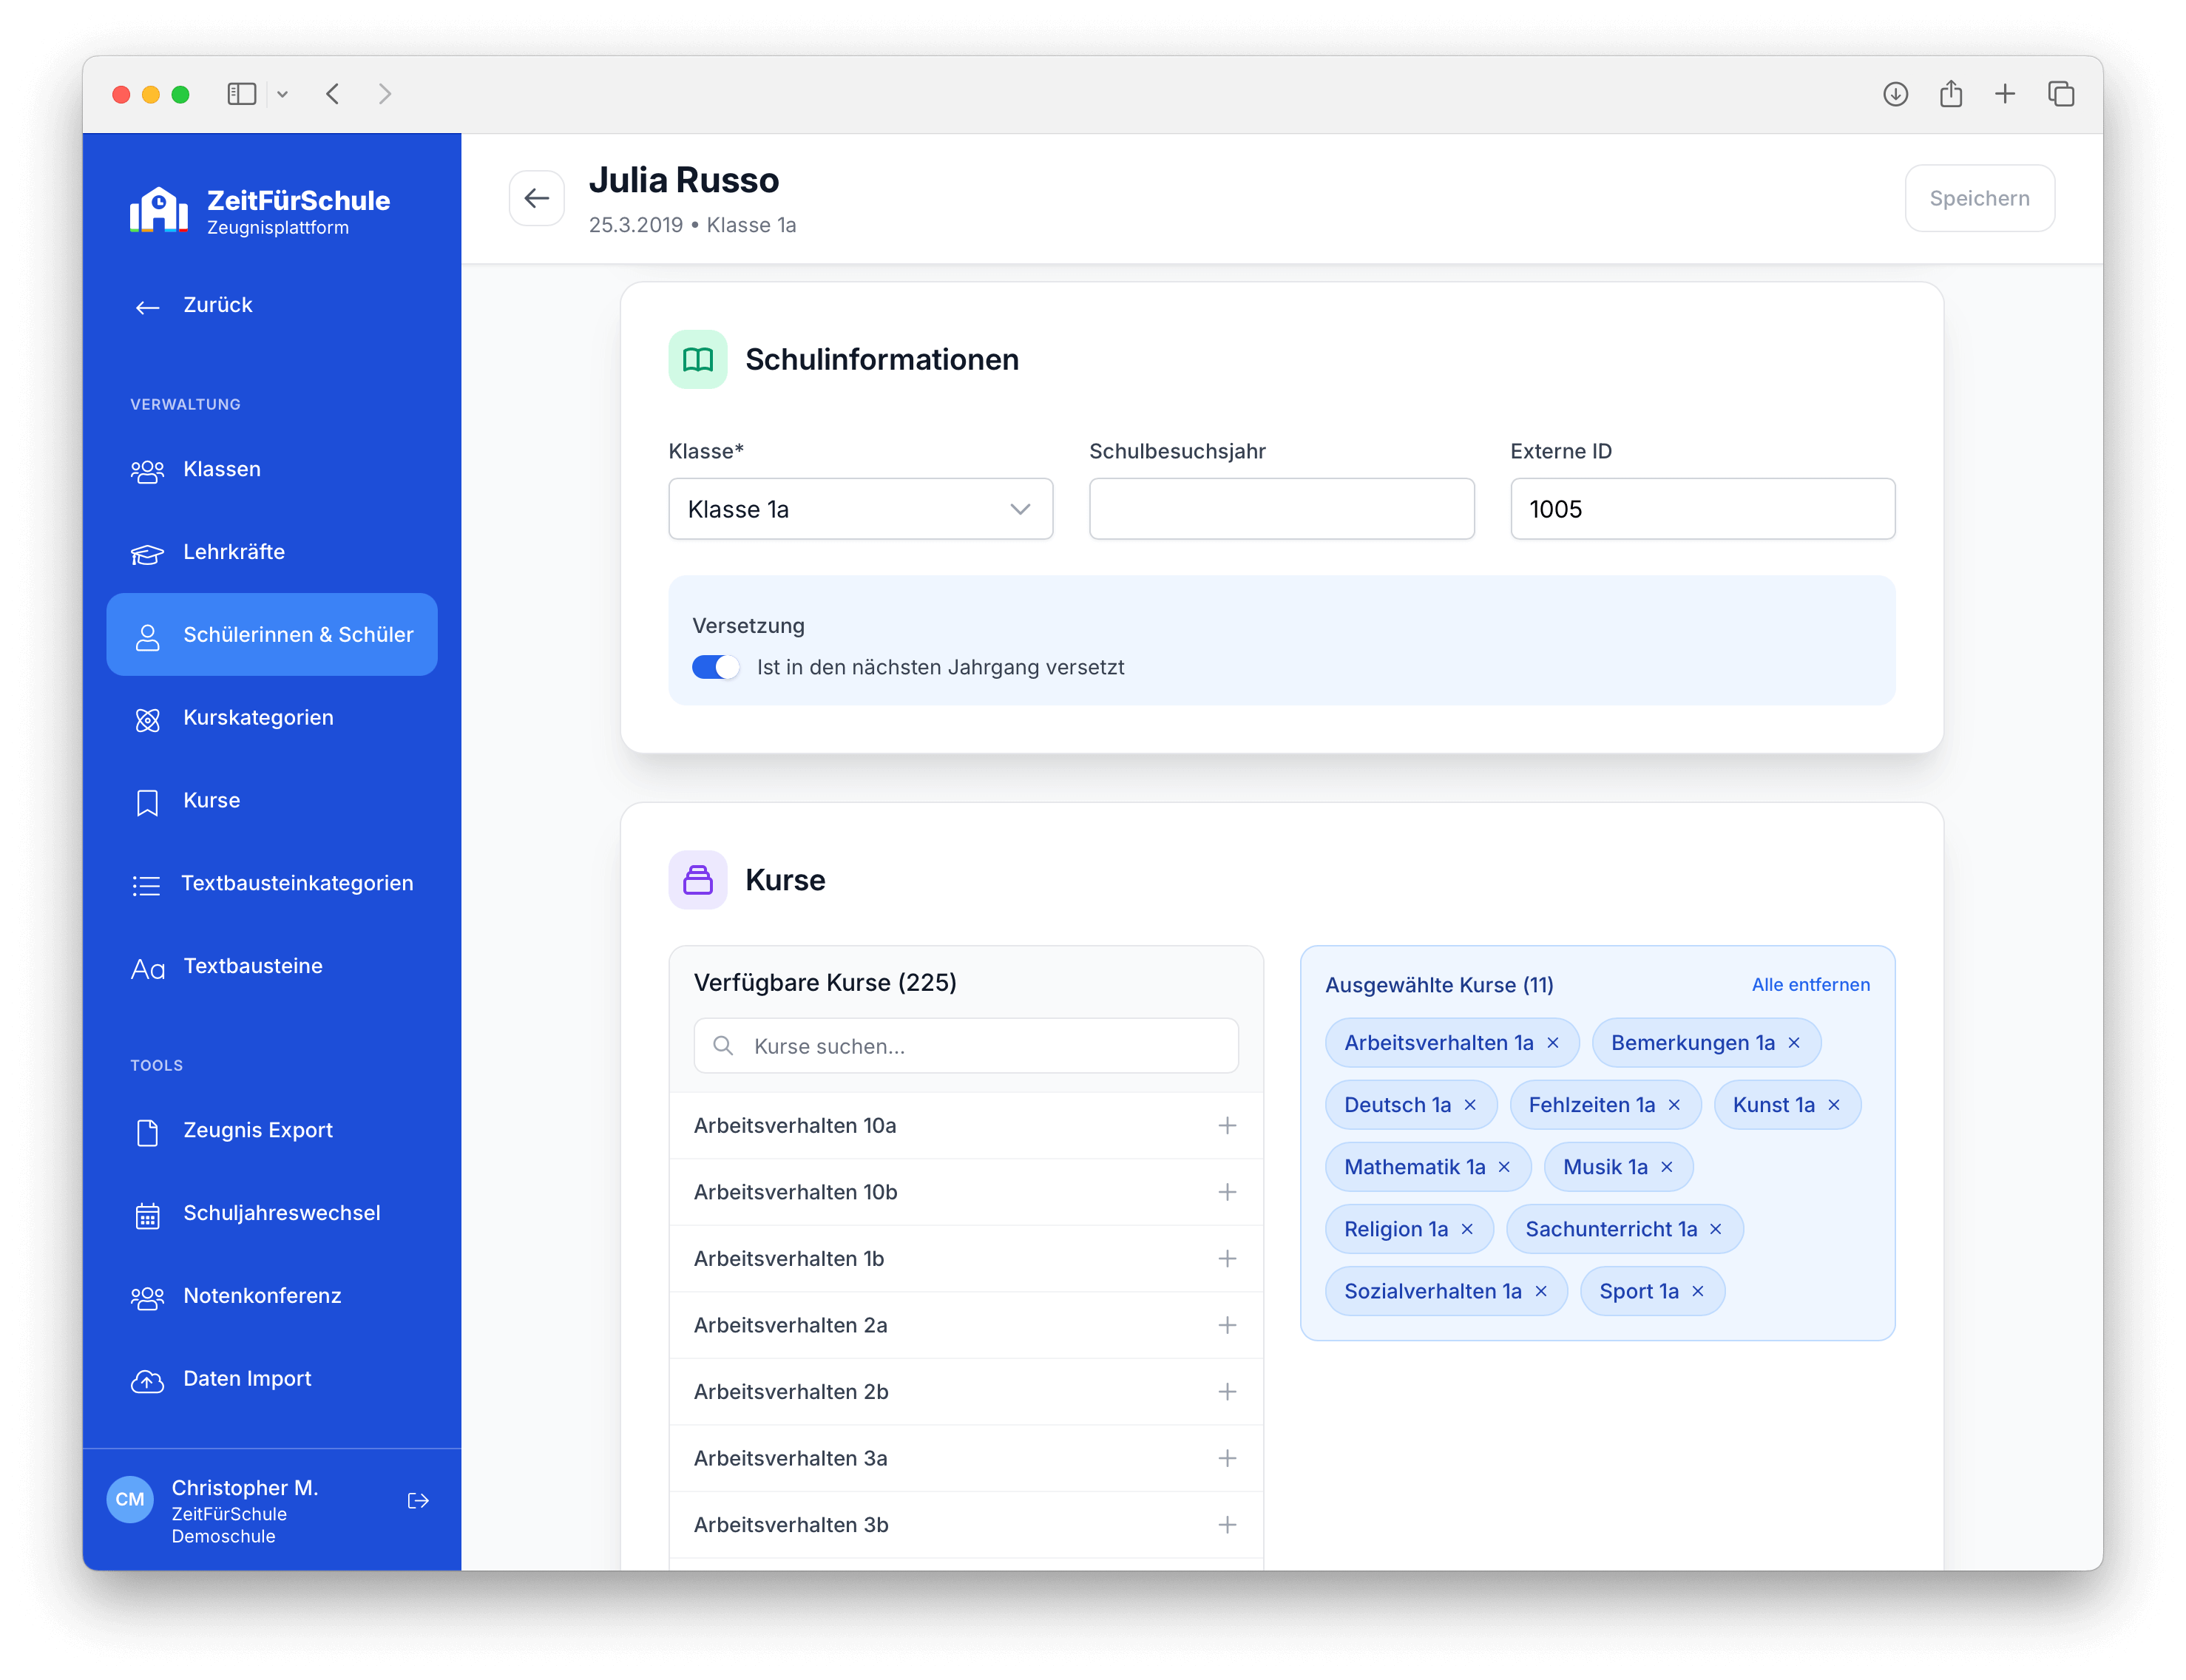Open the browser downloads icon
This screenshot has height=1680, width=2186.
[1895, 94]
